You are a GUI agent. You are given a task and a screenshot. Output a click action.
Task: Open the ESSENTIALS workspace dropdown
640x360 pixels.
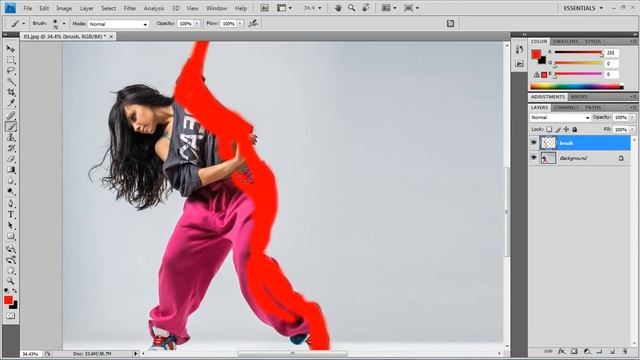583,8
